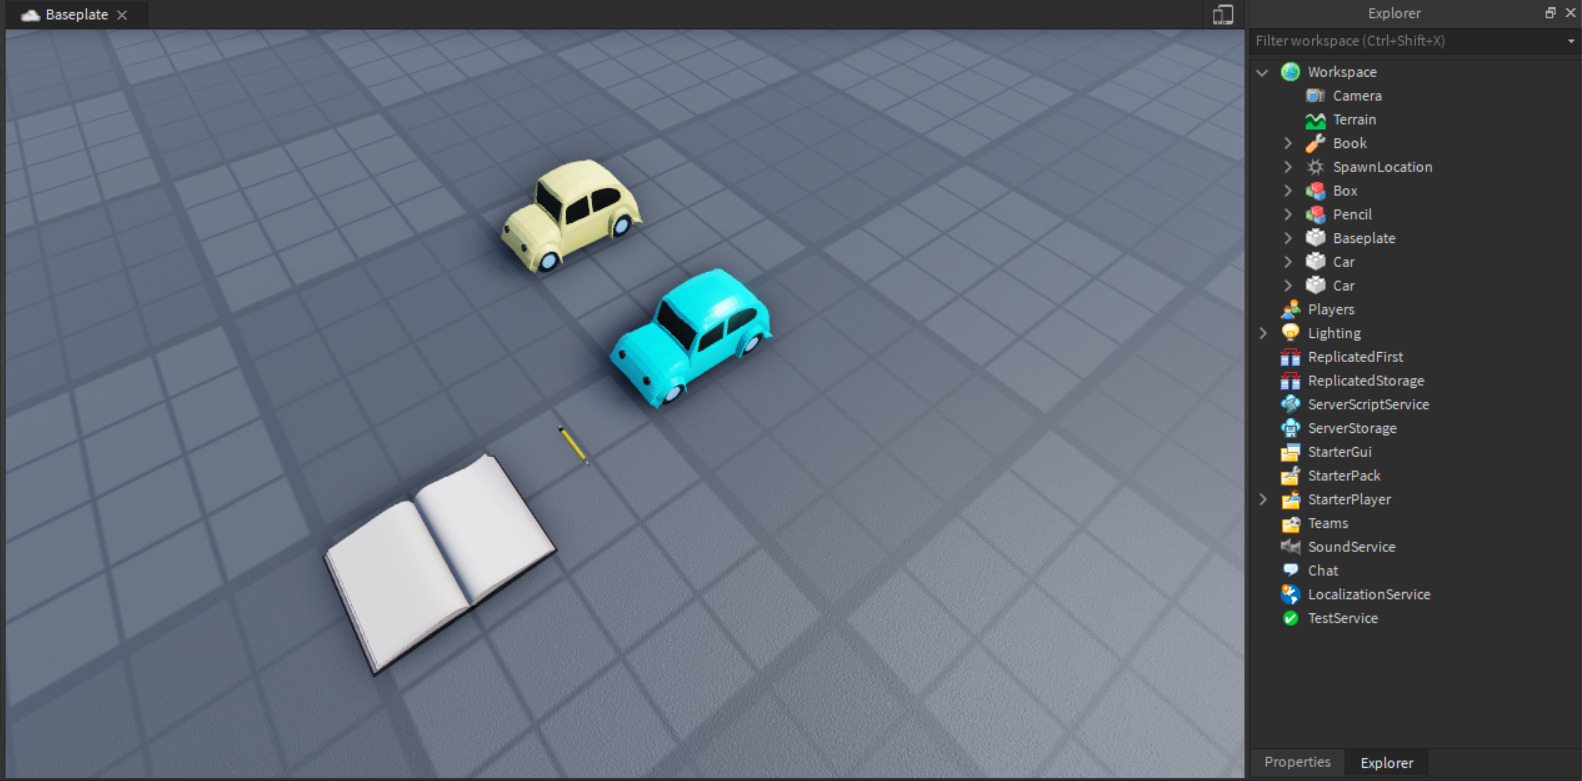1582x781 pixels.
Task: Click the Pencil model icon
Action: (x=1315, y=215)
